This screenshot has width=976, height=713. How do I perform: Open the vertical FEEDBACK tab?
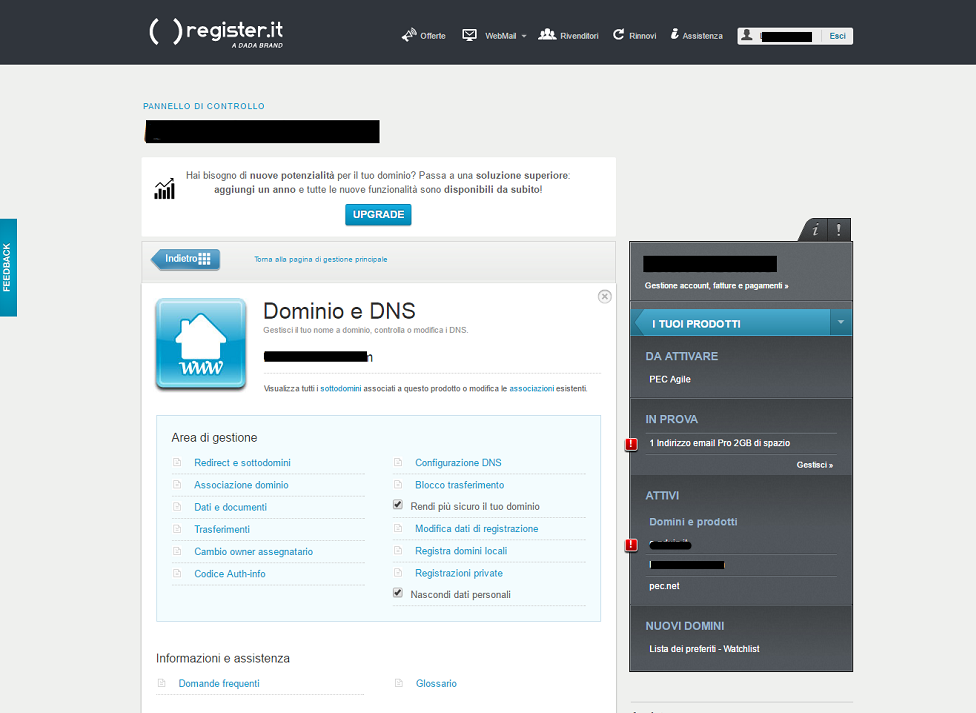coord(9,267)
